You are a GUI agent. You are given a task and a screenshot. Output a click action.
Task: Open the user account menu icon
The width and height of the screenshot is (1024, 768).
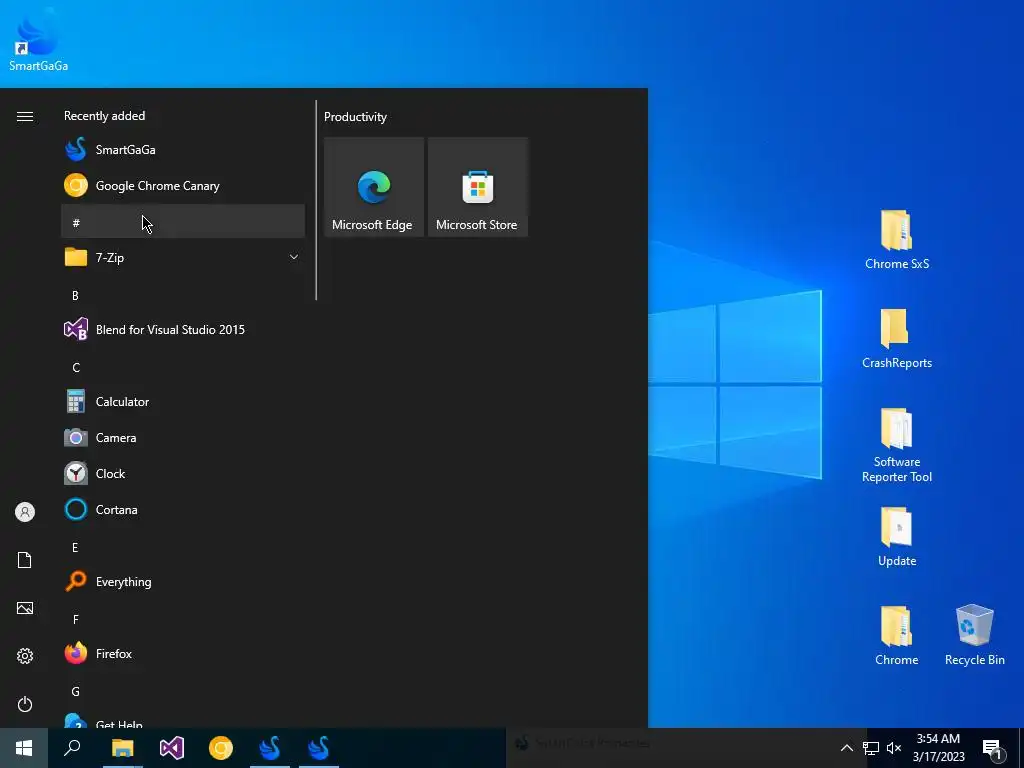point(25,512)
